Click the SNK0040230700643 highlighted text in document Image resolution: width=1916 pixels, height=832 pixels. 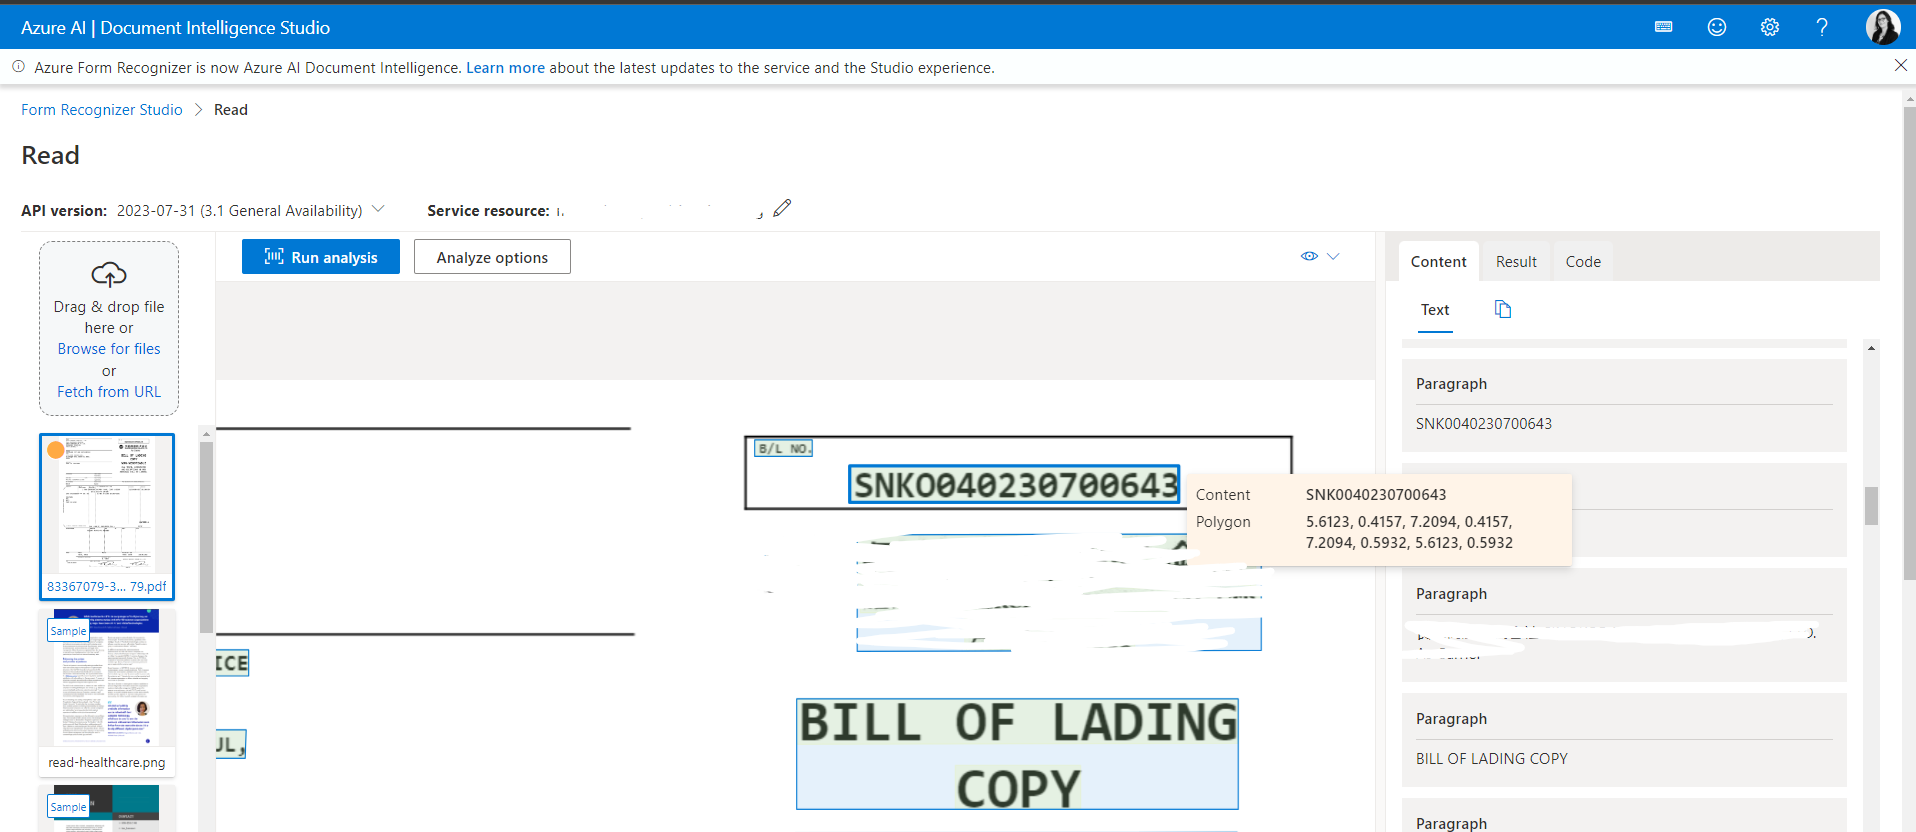point(1014,485)
